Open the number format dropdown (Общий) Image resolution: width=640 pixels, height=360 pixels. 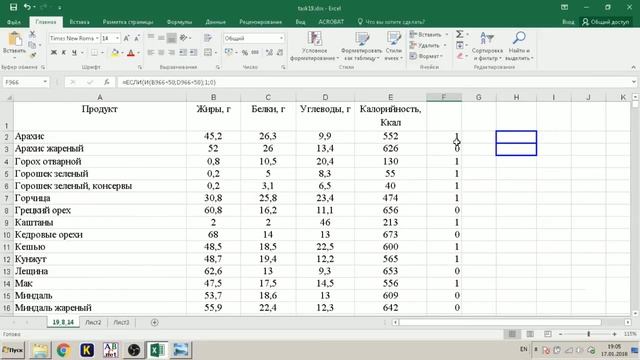281,38
